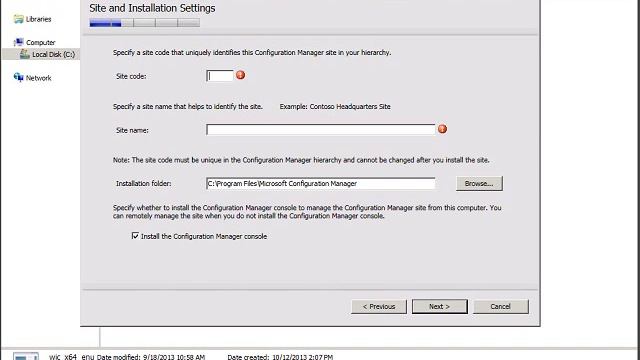The width and height of the screenshot is (640, 360).
Task: Click the Installation folder: label
Action: (x=144, y=184)
